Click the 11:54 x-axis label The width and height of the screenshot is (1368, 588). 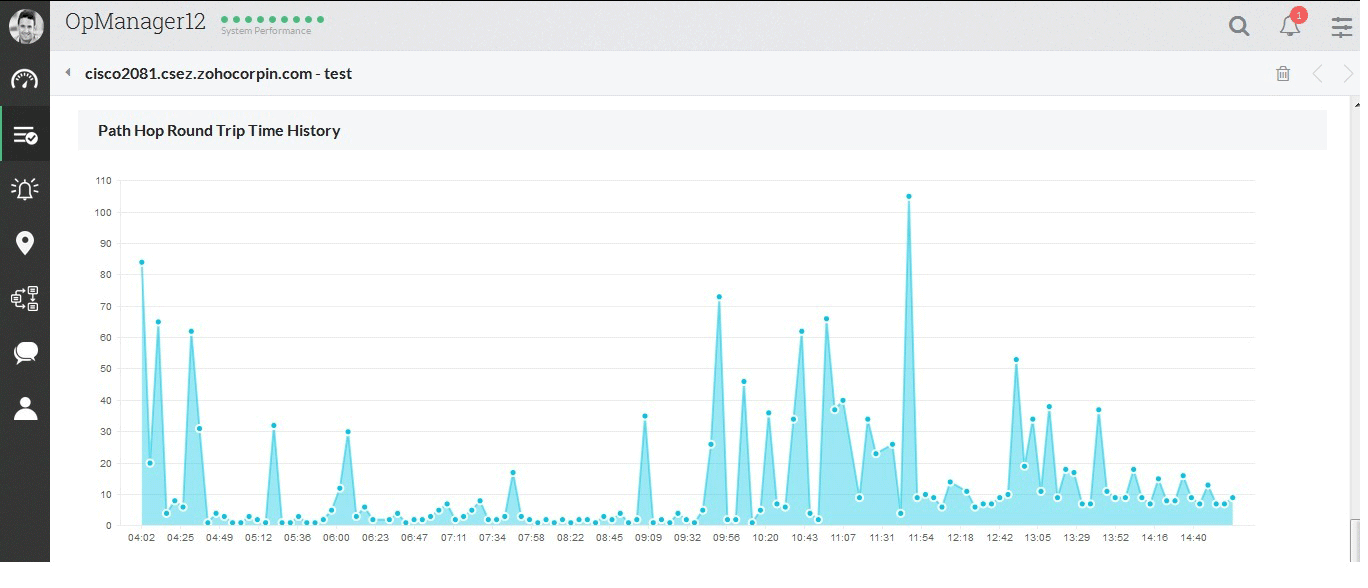pyautogui.click(x=921, y=537)
